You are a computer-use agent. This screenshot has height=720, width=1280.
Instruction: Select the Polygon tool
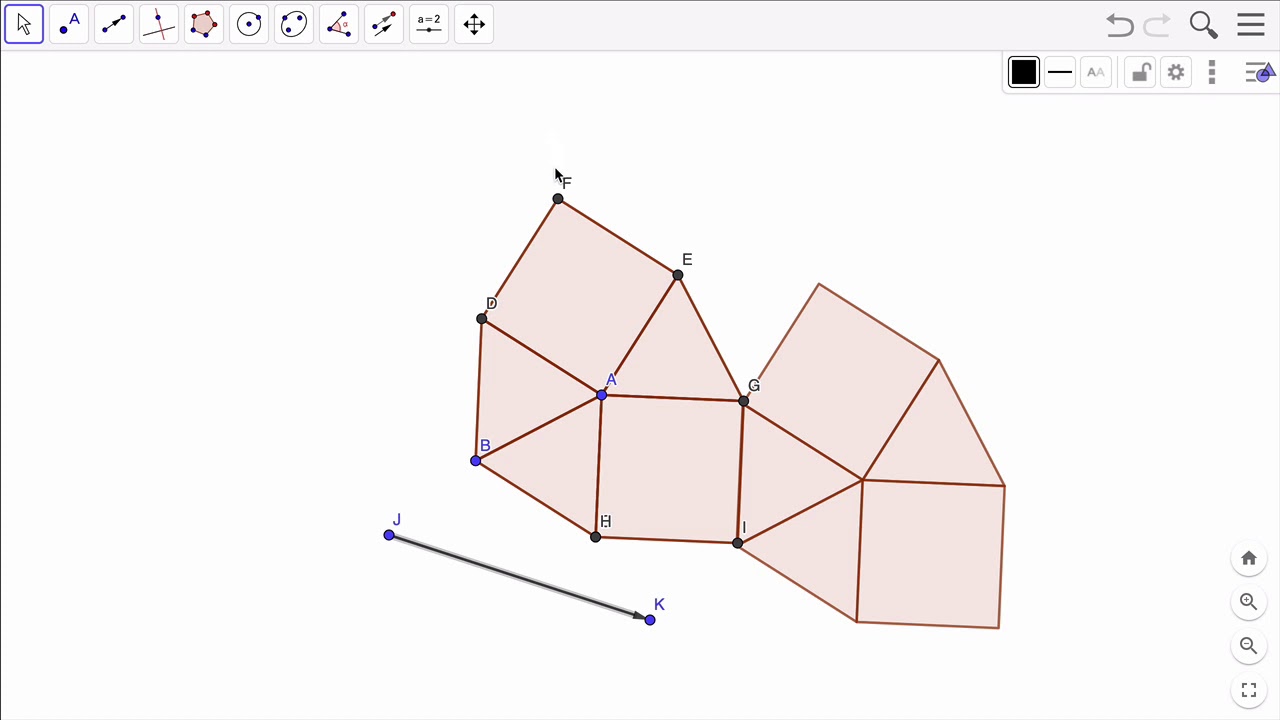(204, 24)
